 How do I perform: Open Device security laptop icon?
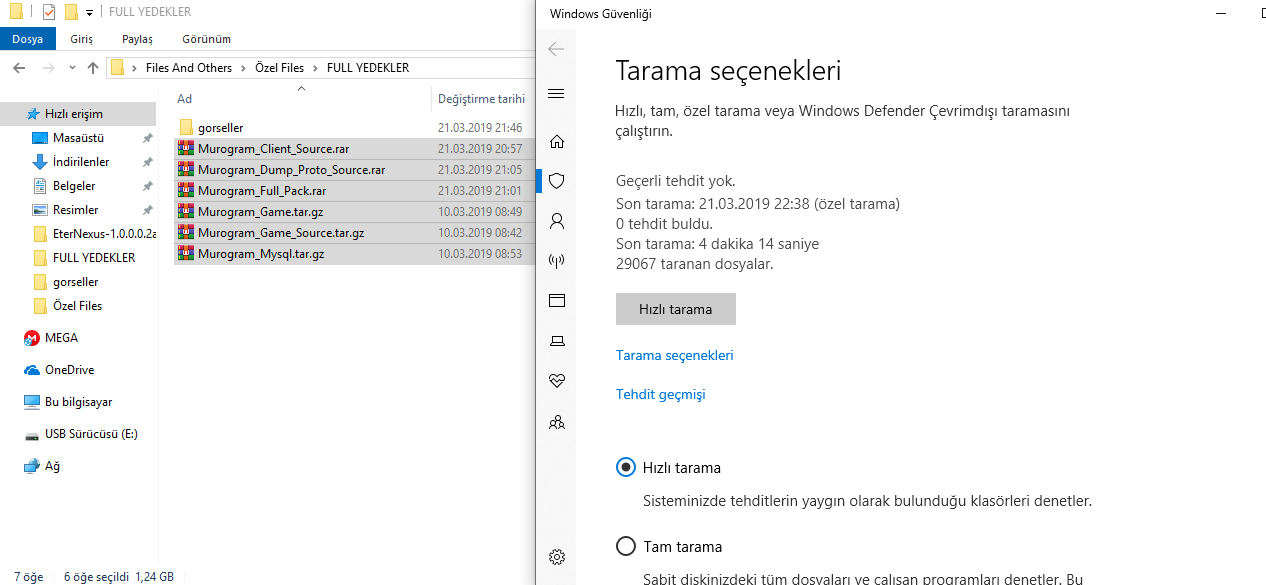557,341
